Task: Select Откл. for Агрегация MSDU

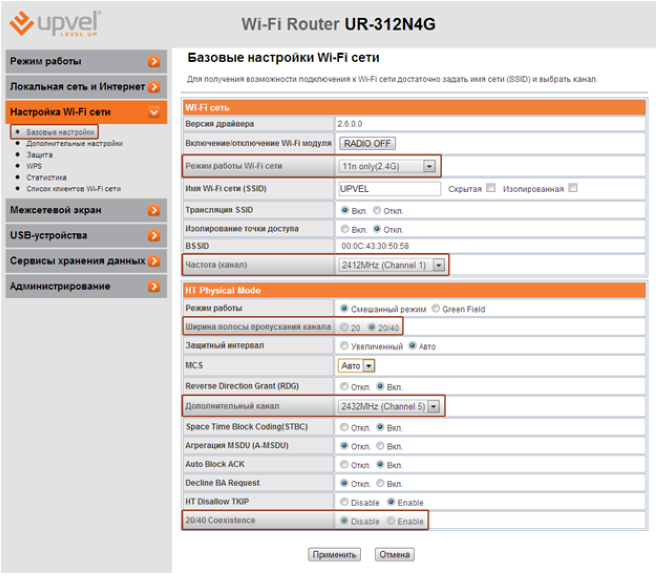Action: 344,446
